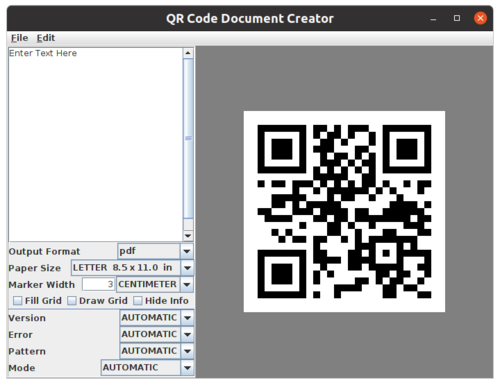Minimize the QR Code Document Creator window
The image size is (500, 385).
[433, 19]
